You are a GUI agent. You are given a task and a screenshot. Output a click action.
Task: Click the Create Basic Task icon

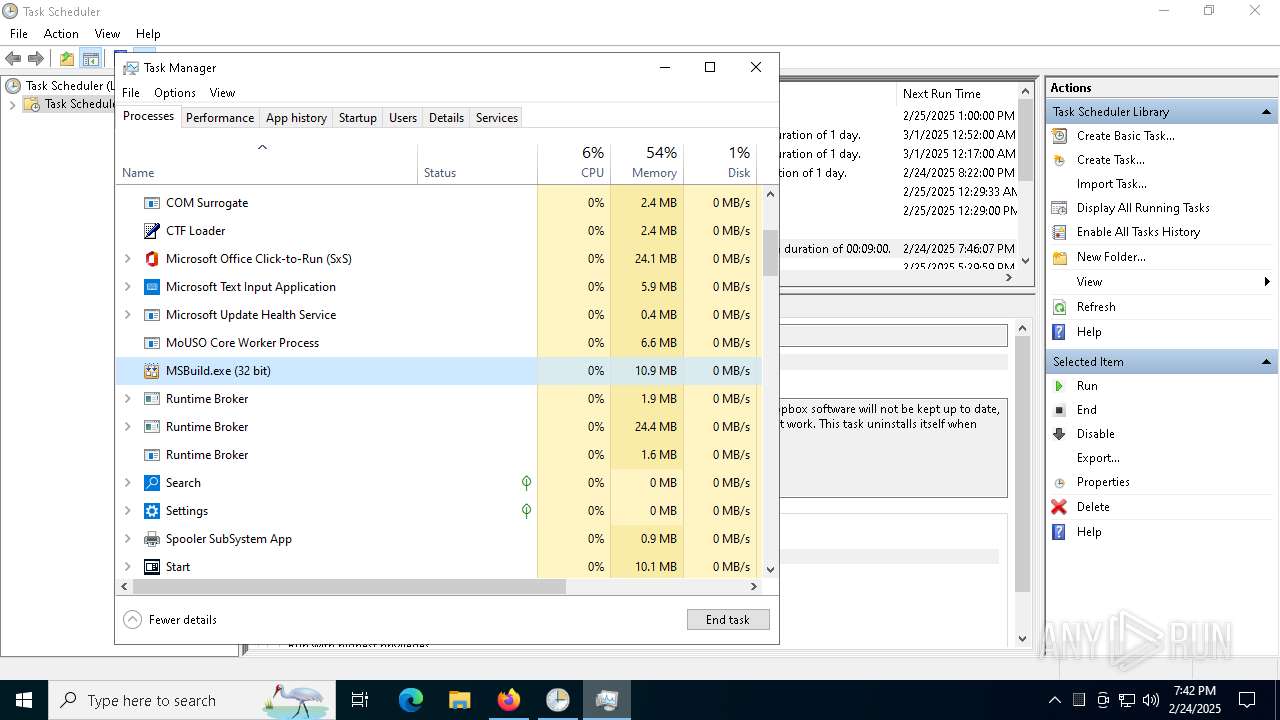click(1059, 136)
